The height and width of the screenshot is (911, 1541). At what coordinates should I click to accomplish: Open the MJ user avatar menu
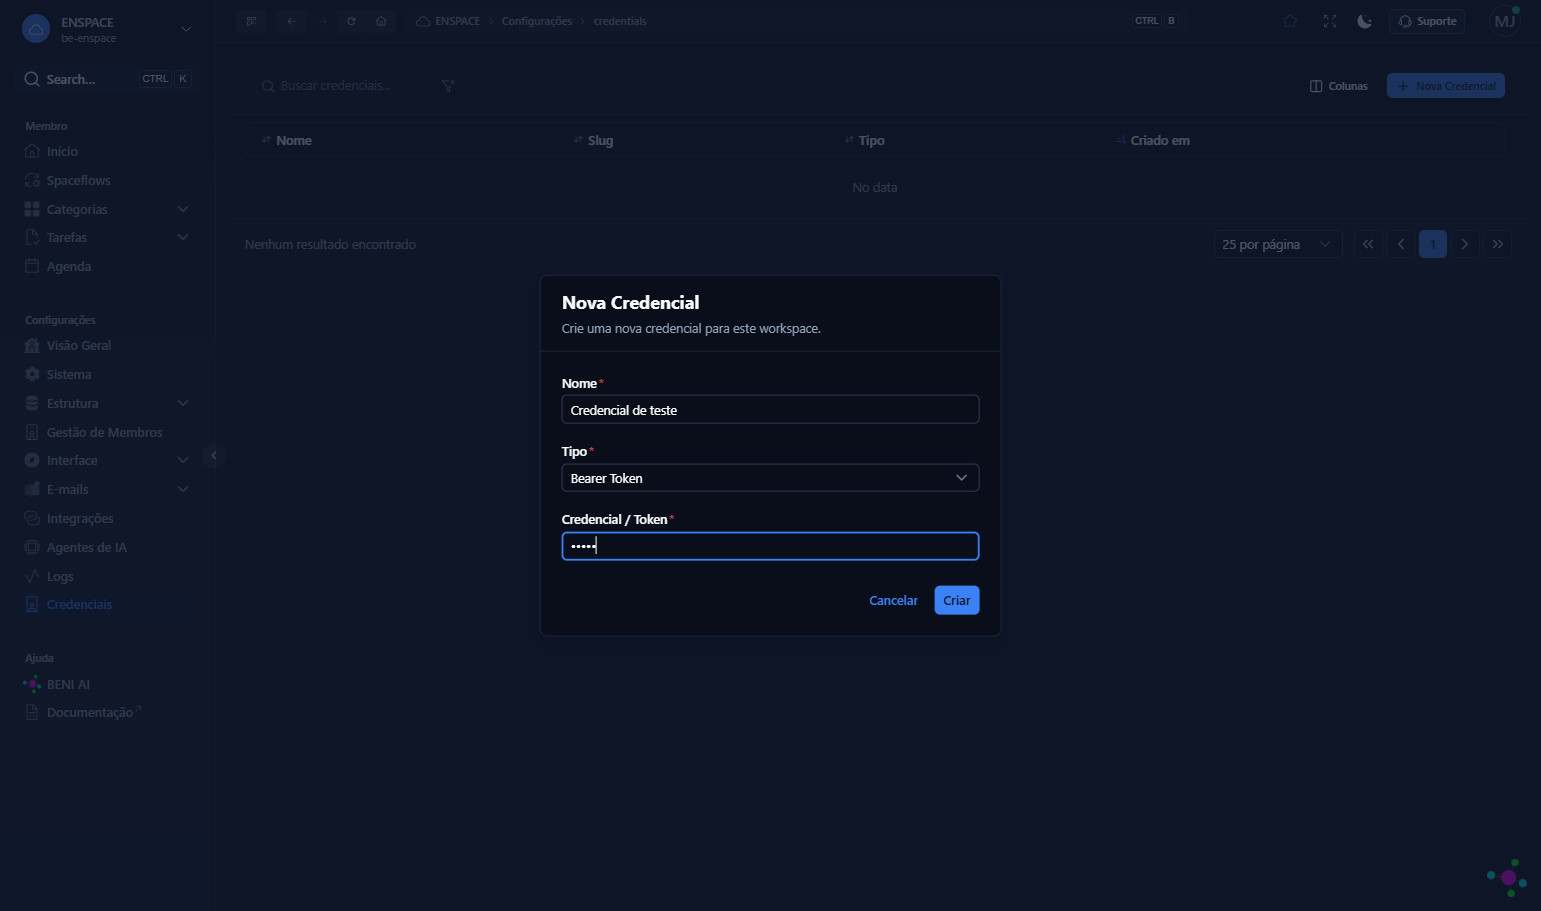(1505, 21)
